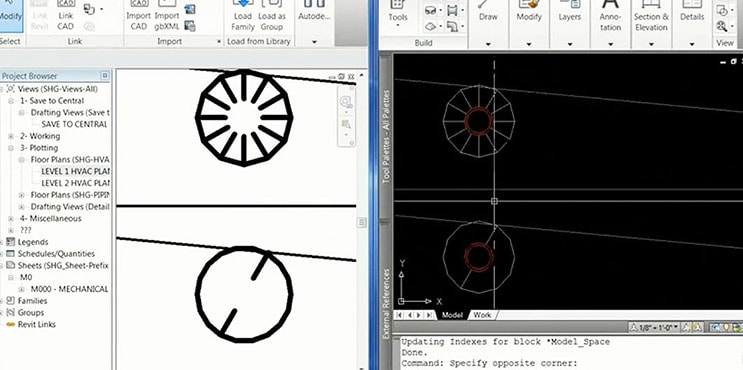Switch to the Model tab

click(x=452, y=315)
